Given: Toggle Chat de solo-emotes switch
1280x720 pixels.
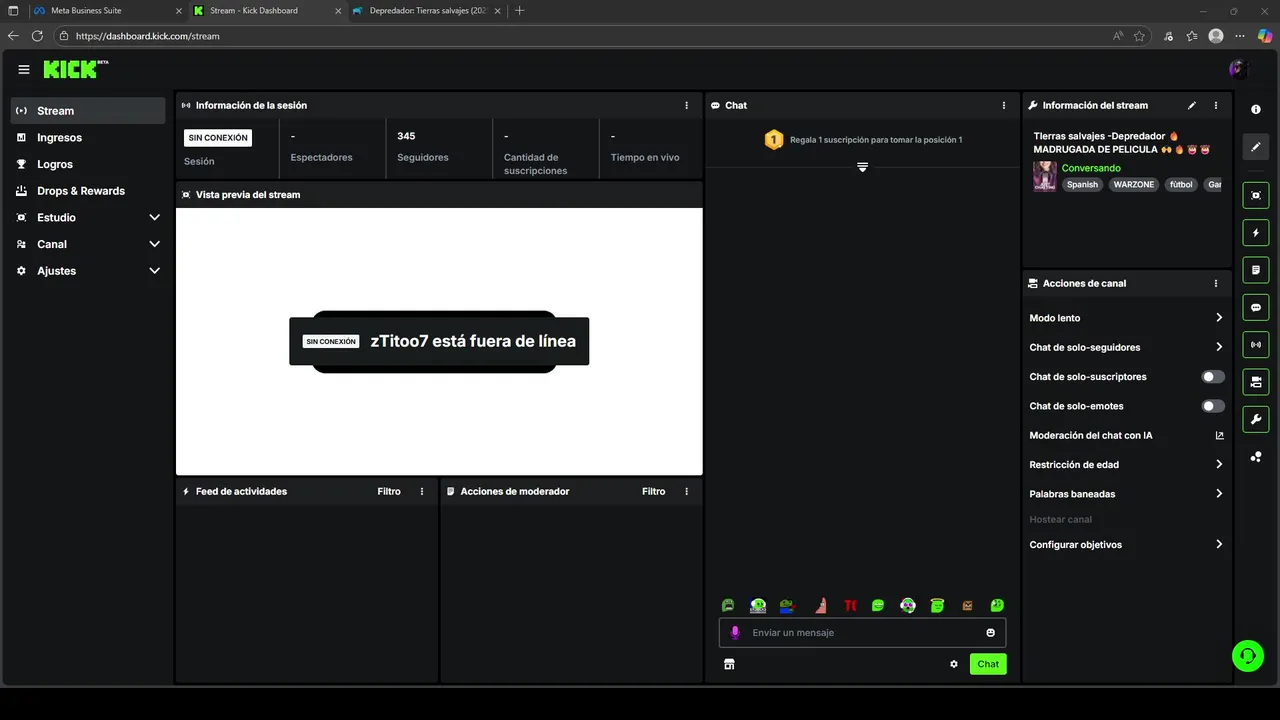Looking at the screenshot, I should click(x=1213, y=406).
